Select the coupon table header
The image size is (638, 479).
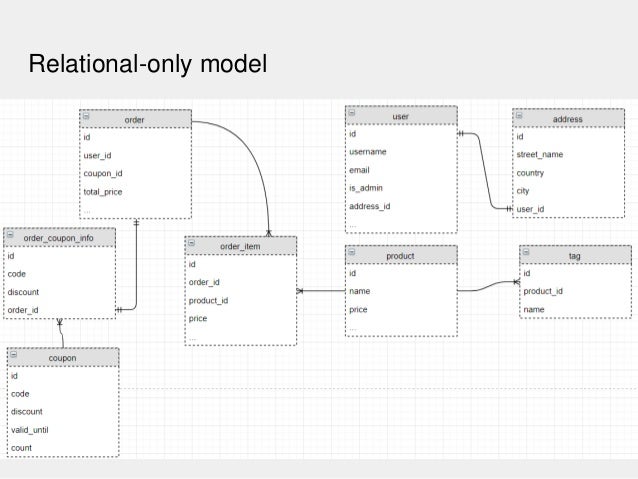click(63, 357)
